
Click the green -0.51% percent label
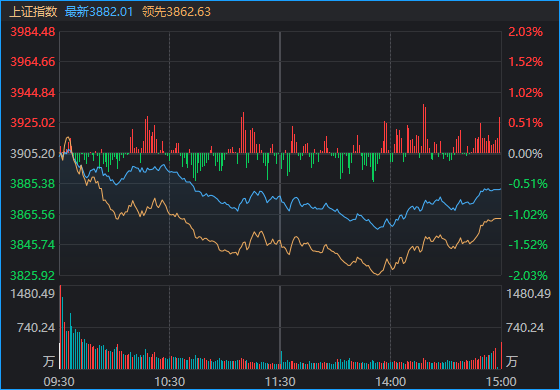point(528,184)
